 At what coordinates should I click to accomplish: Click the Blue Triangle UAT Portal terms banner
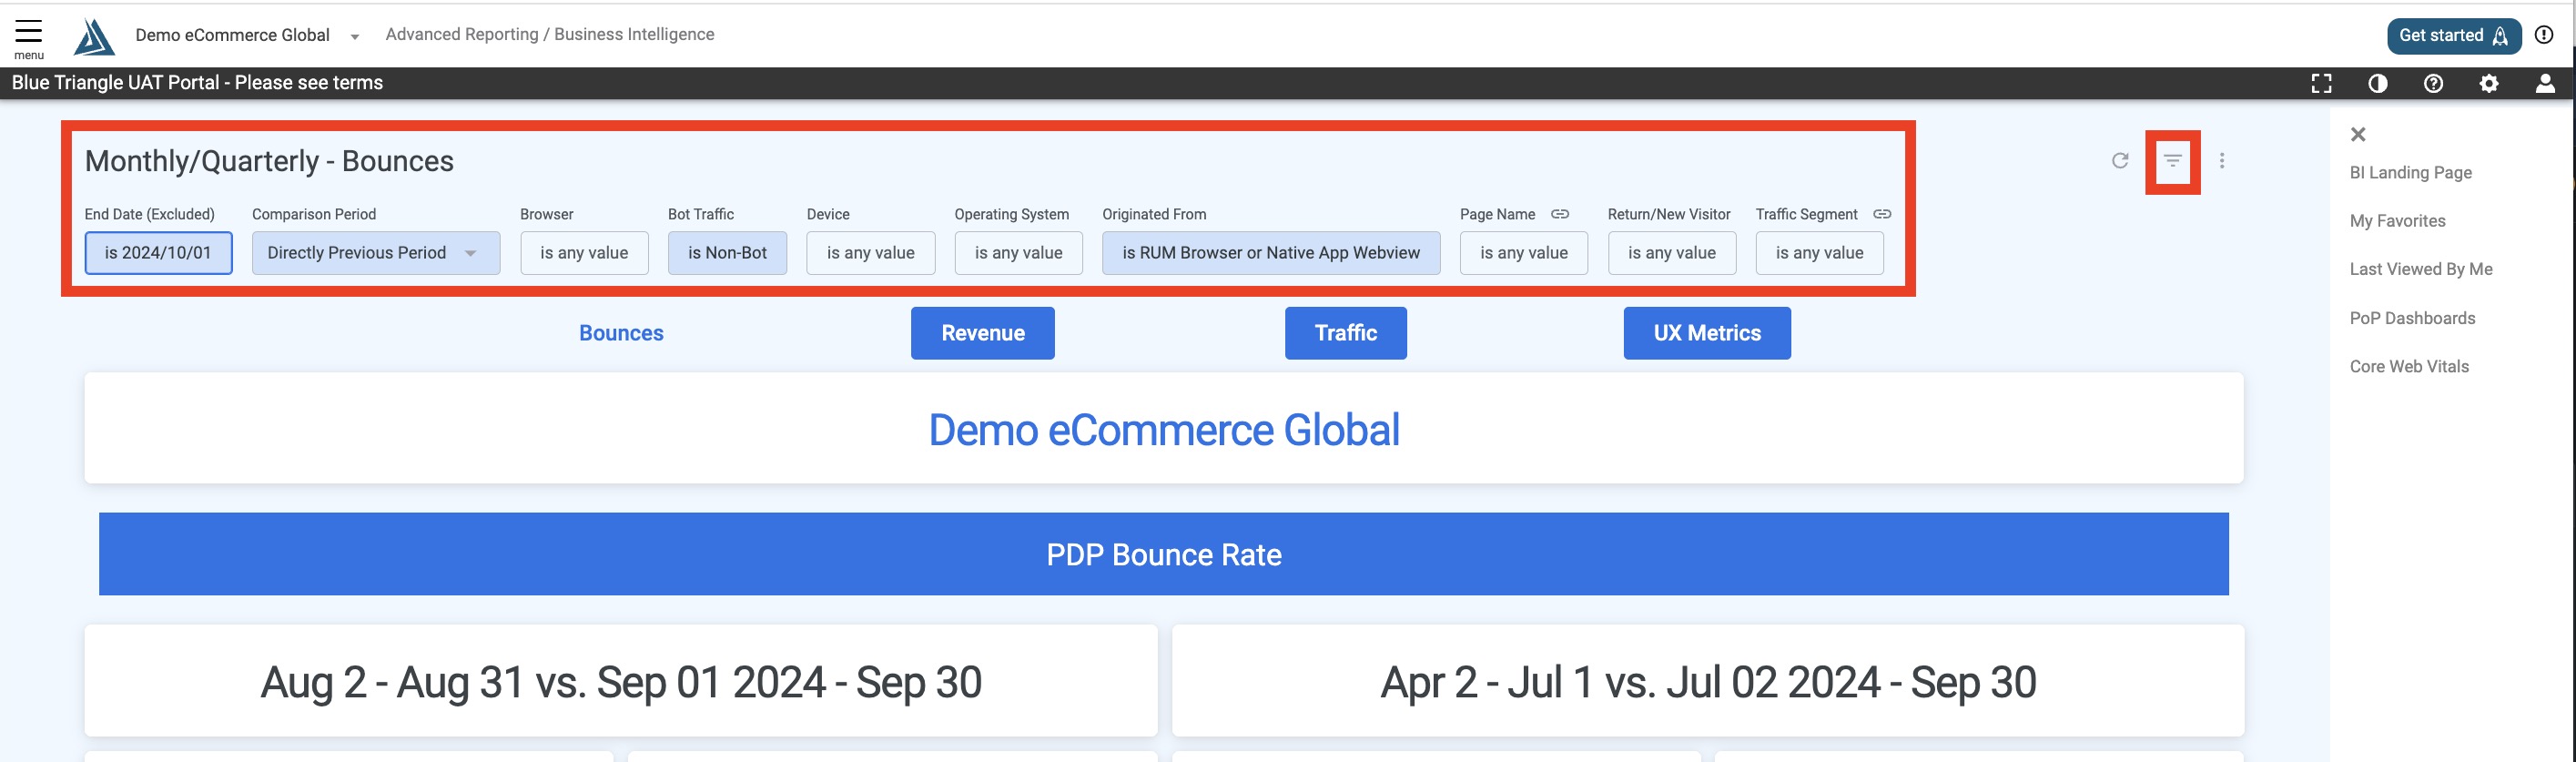tap(197, 83)
